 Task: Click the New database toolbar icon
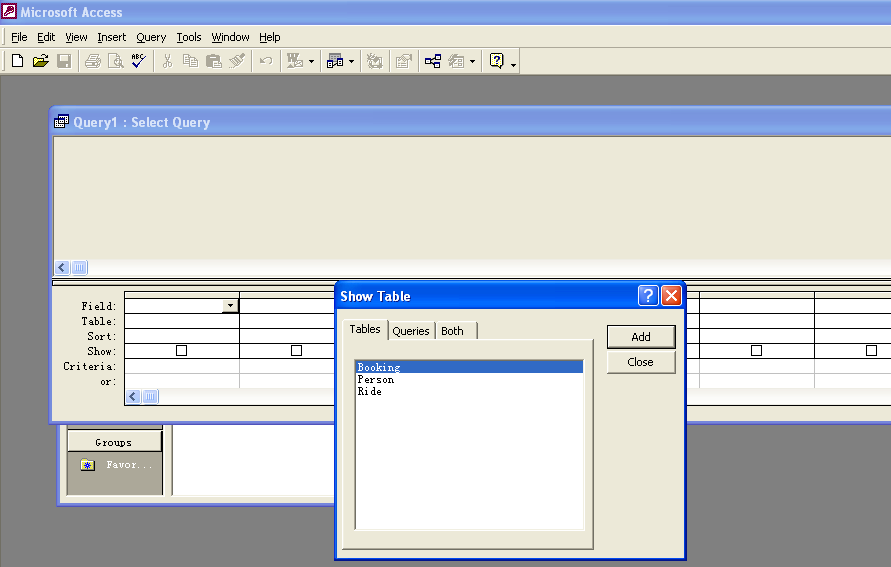[17, 61]
